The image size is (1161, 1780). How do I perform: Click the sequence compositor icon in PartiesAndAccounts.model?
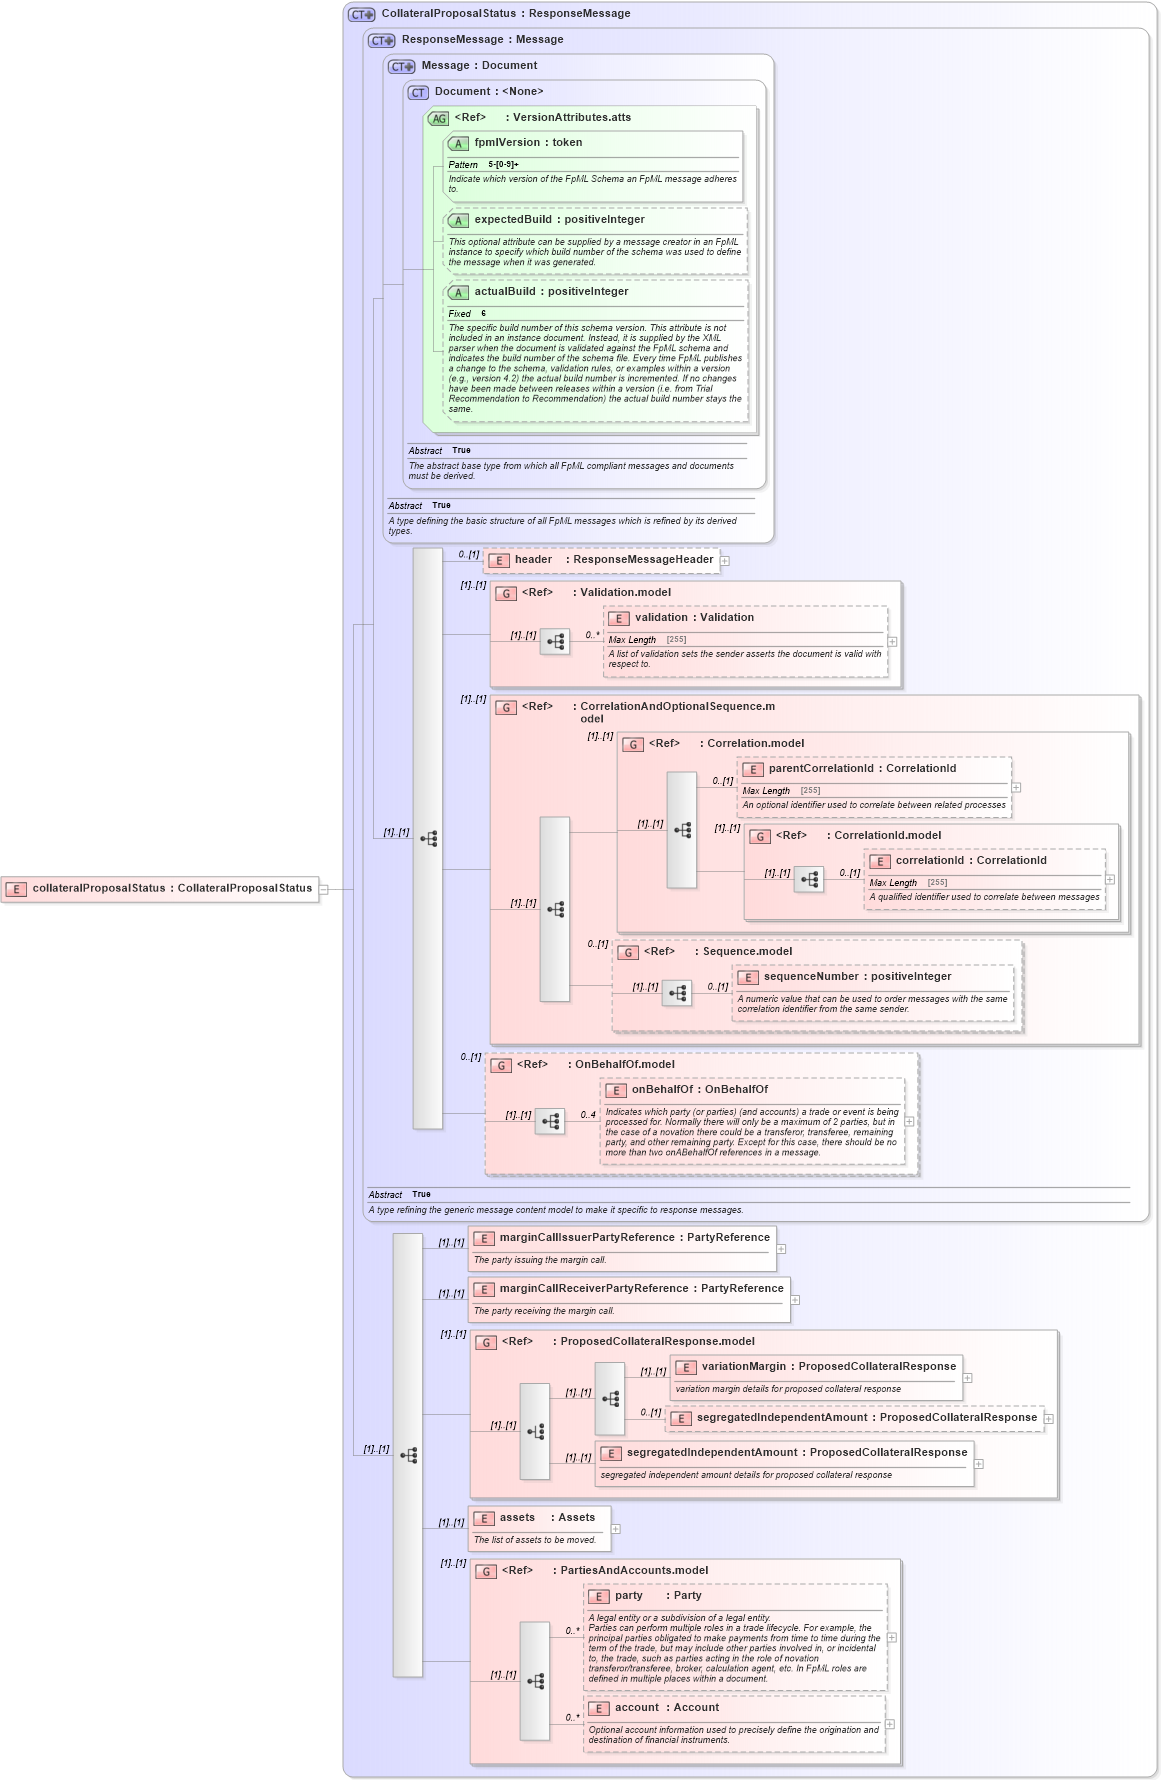pos(535,1681)
